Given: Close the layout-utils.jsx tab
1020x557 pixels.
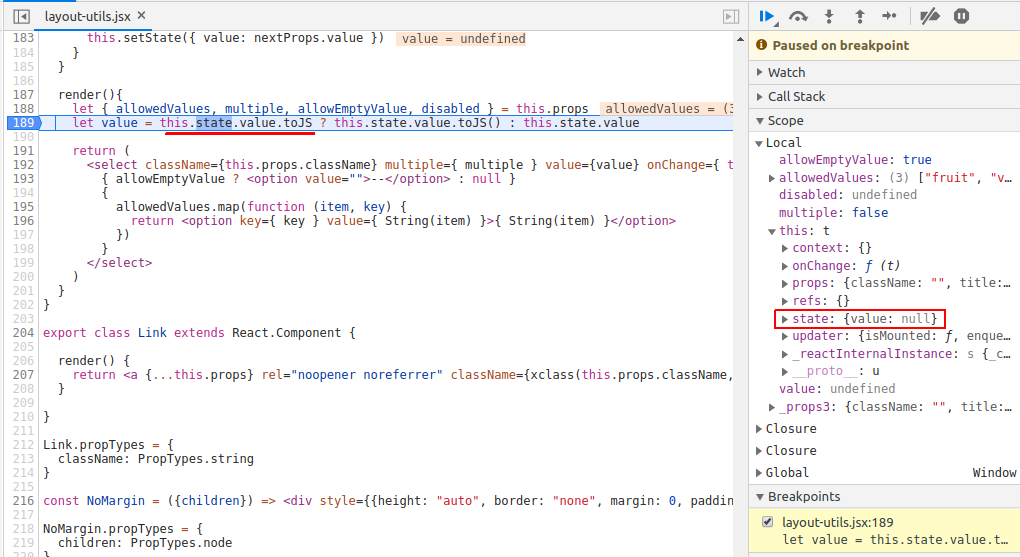Looking at the screenshot, I should (142, 15).
